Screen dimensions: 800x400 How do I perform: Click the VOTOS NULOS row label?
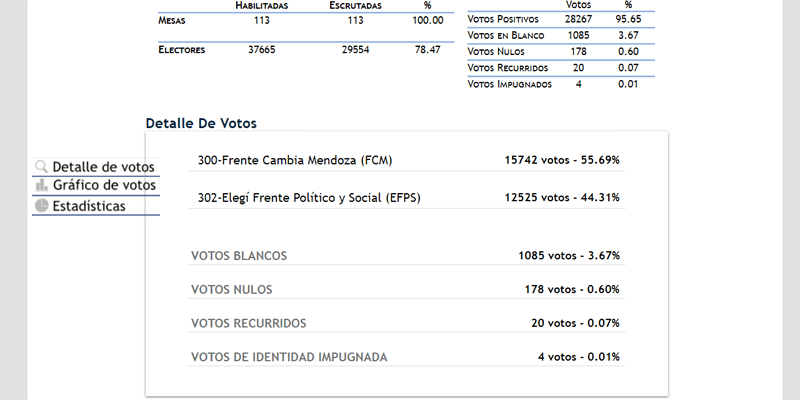coord(232,290)
